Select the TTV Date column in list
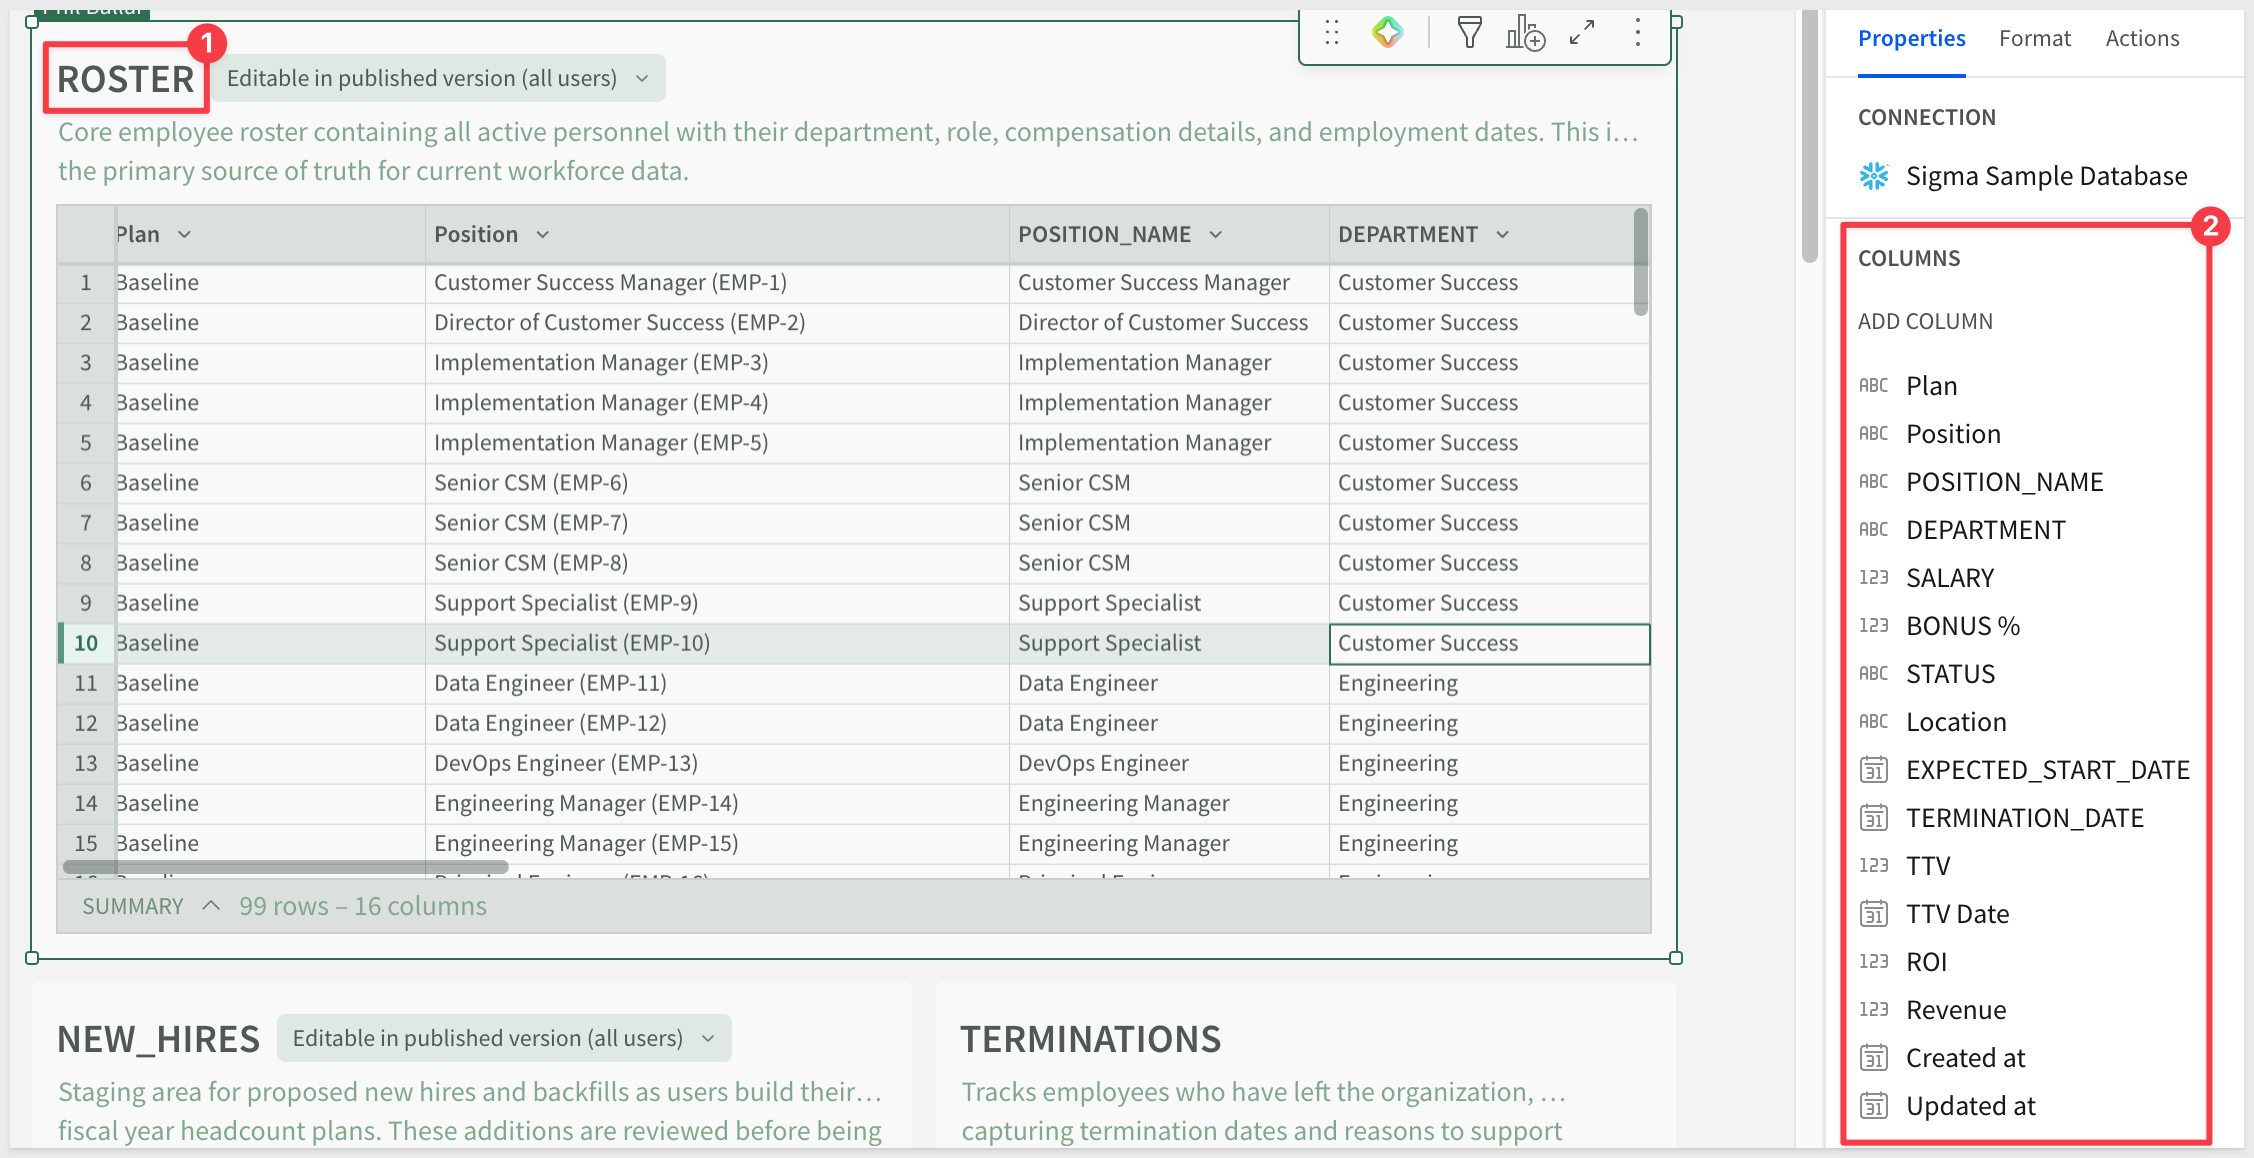Screen dimensions: 2254x1158 [x=1957, y=914]
